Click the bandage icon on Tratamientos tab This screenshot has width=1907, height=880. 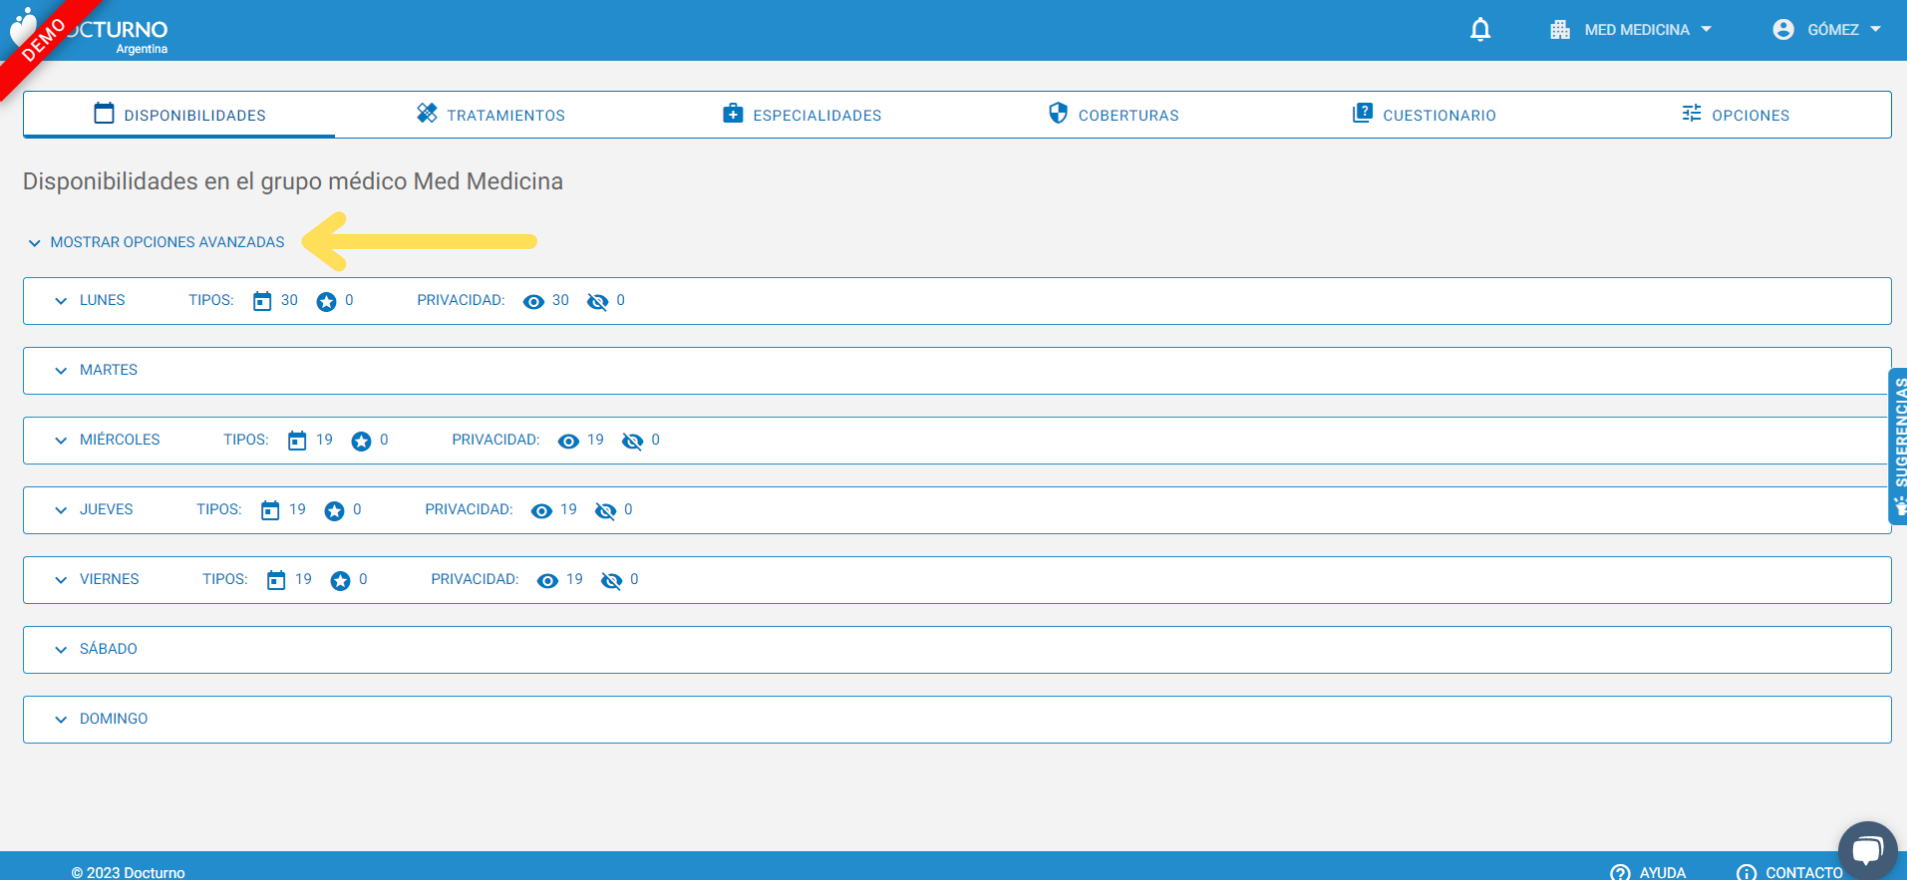(427, 113)
